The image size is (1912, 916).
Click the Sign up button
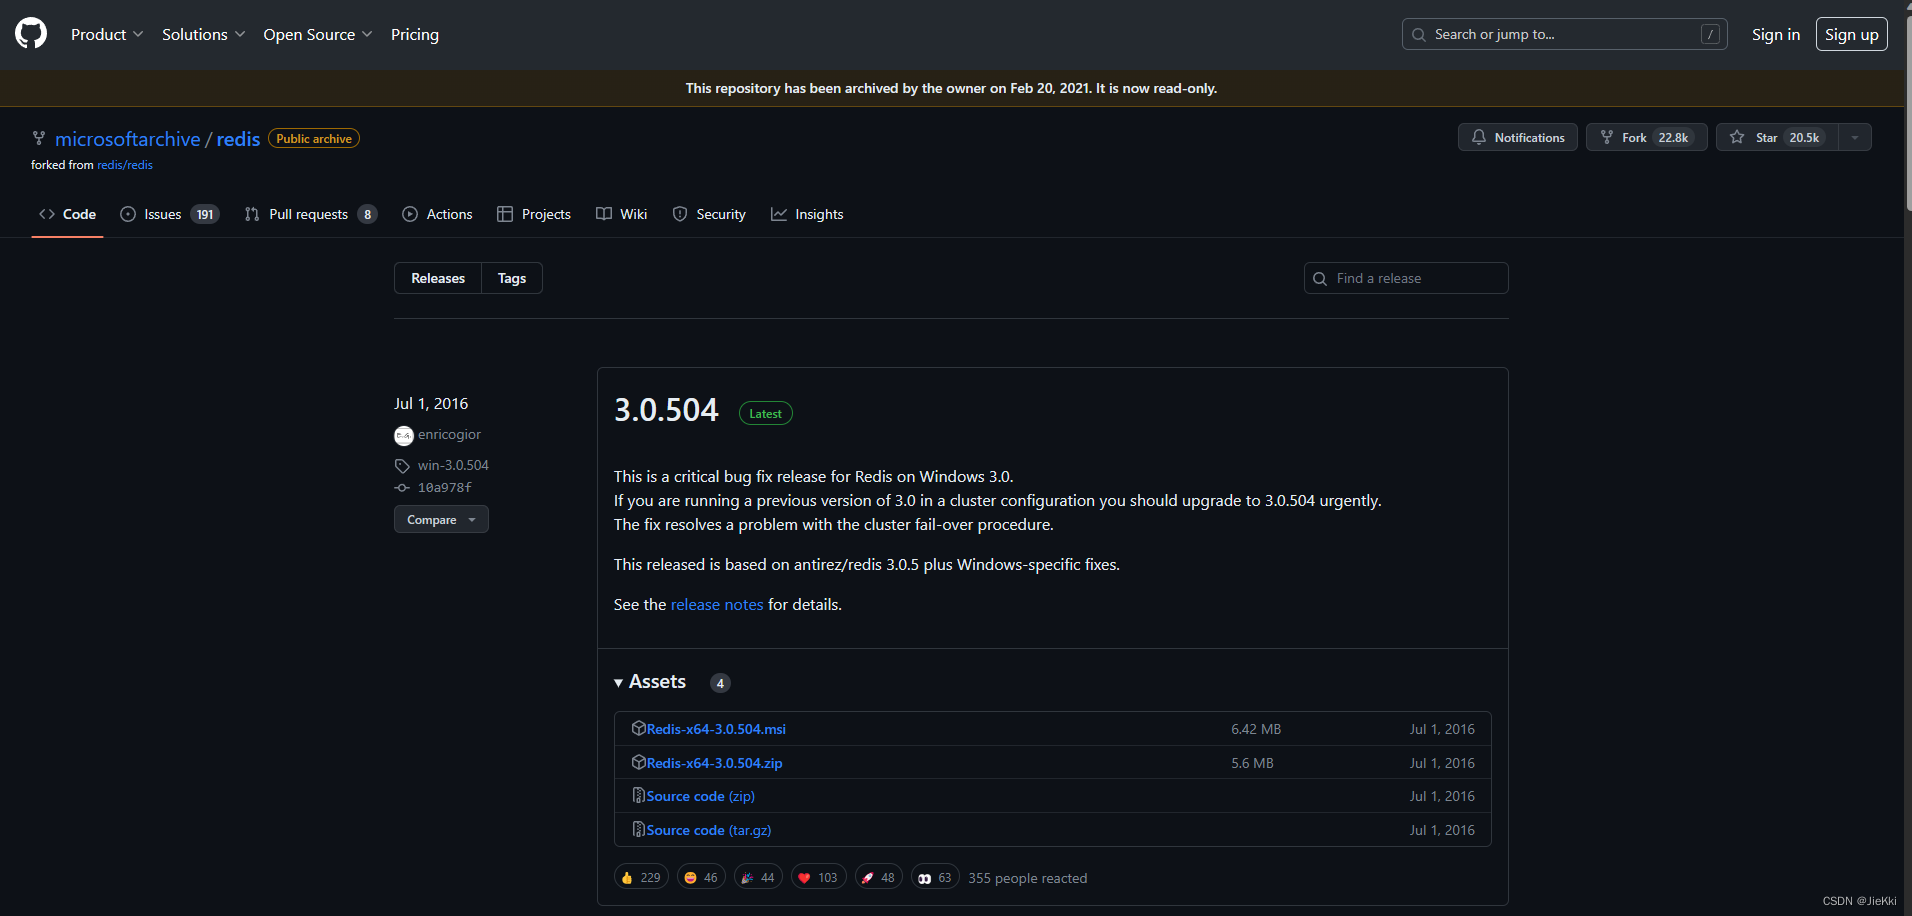tap(1851, 34)
